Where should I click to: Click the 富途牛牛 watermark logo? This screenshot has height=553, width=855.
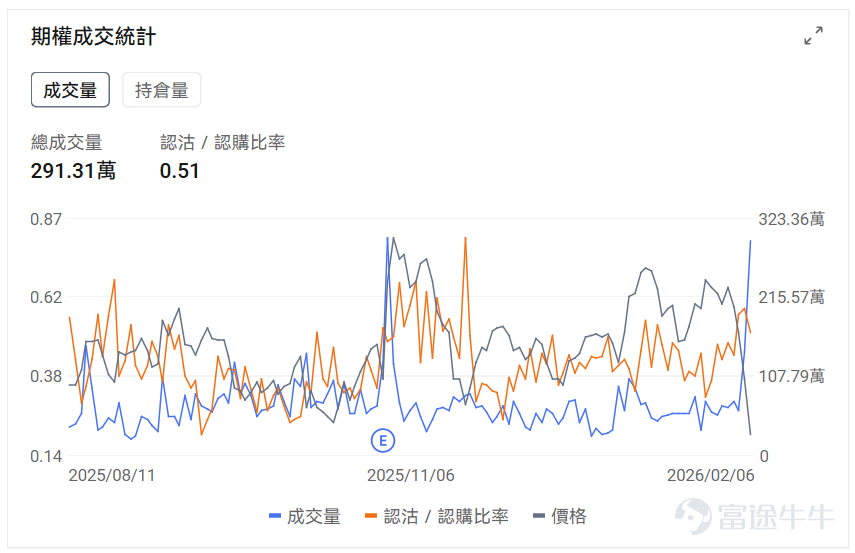coord(755,516)
